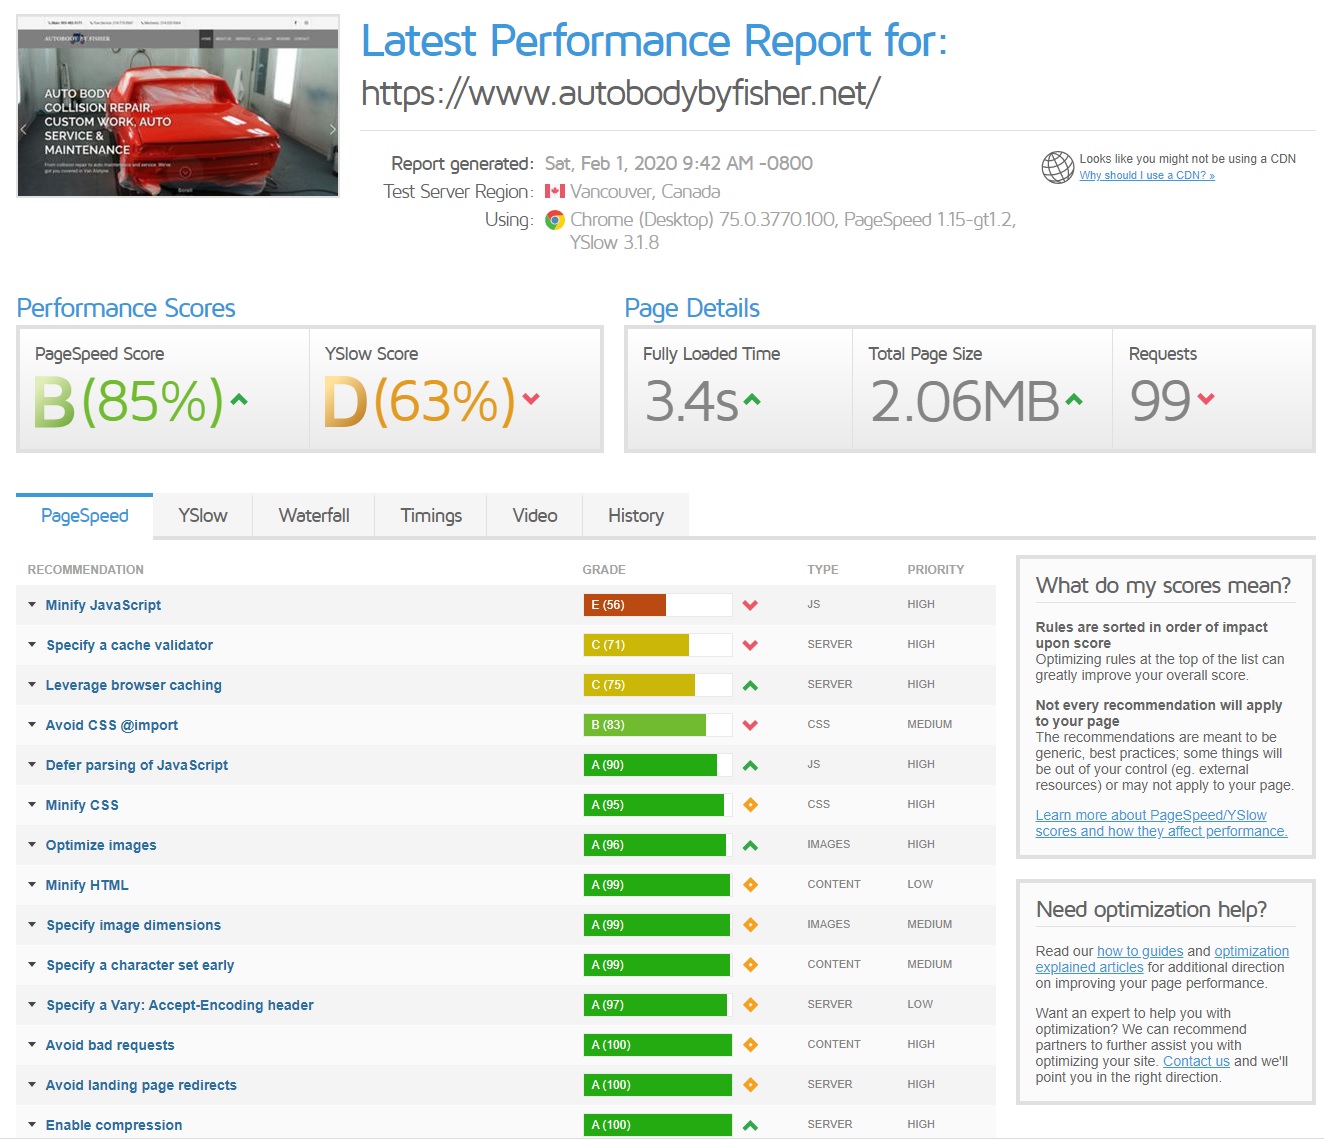
Task: Click Avoid bad requests diamond icon
Action: [x=750, y=1045]
